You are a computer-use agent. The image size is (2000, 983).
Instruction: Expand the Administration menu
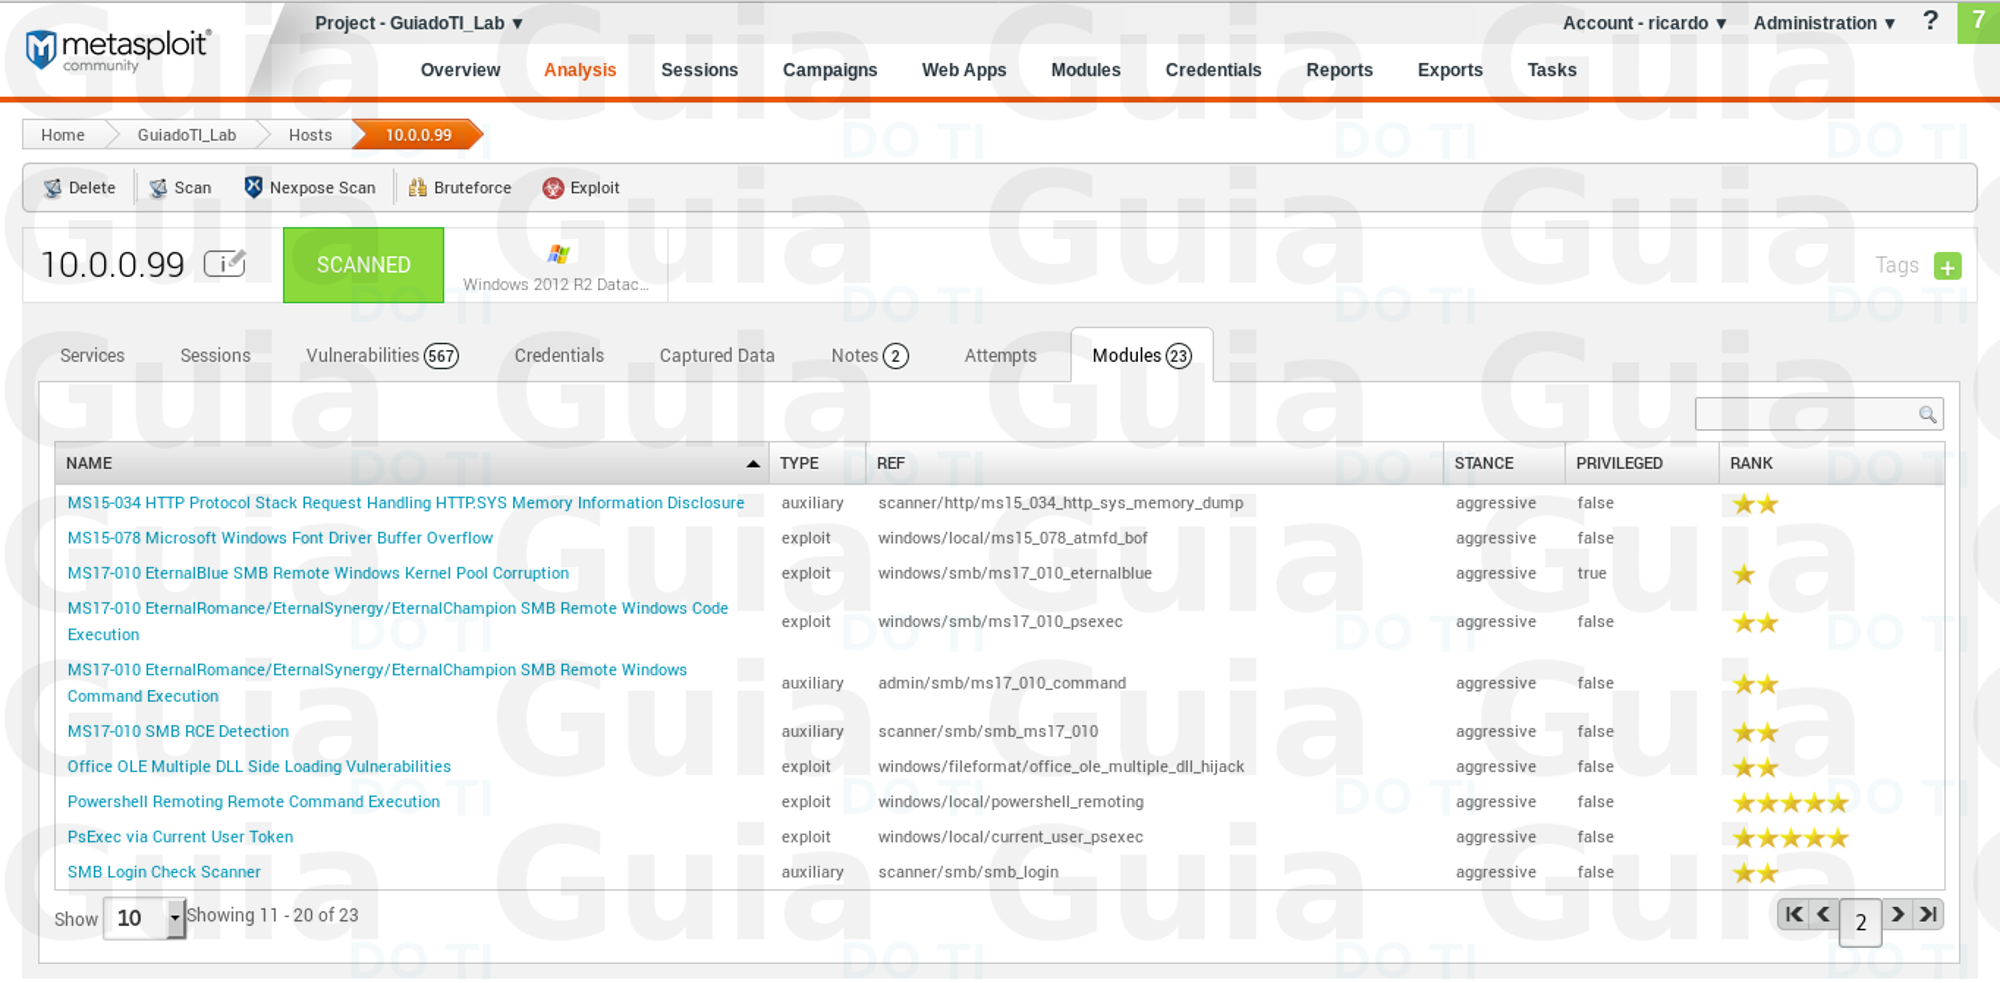pos(1824,23)
